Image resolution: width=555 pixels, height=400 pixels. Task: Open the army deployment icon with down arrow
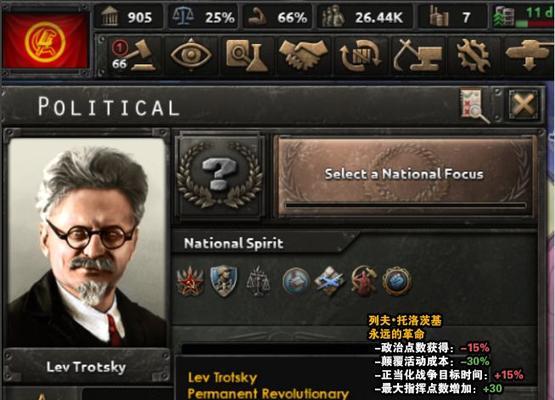click(529, 56)
